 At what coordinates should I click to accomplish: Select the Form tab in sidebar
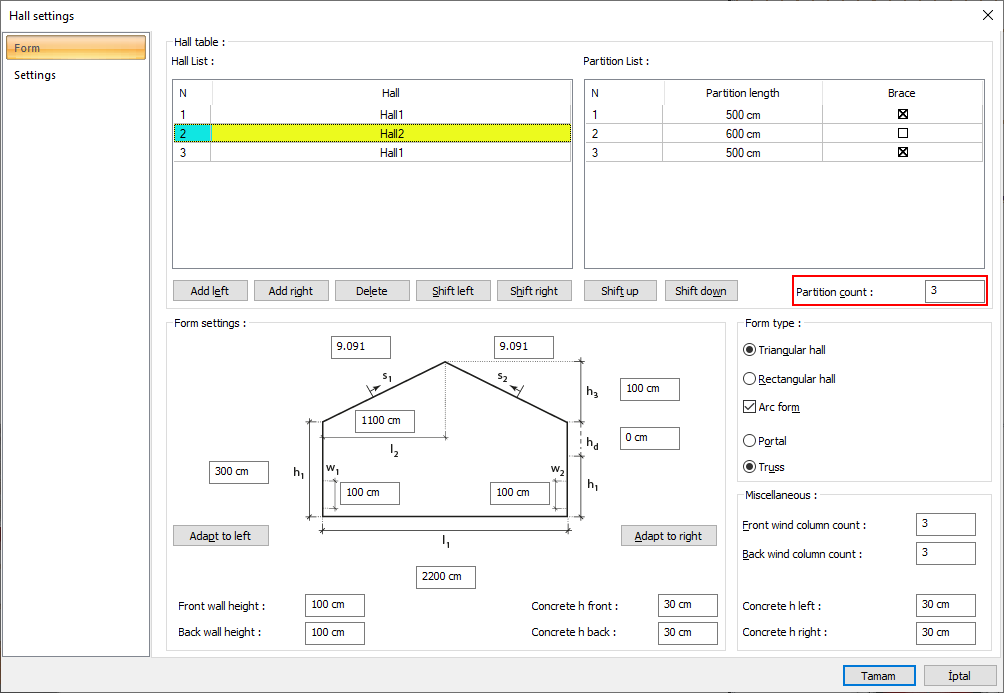point(76,48)
